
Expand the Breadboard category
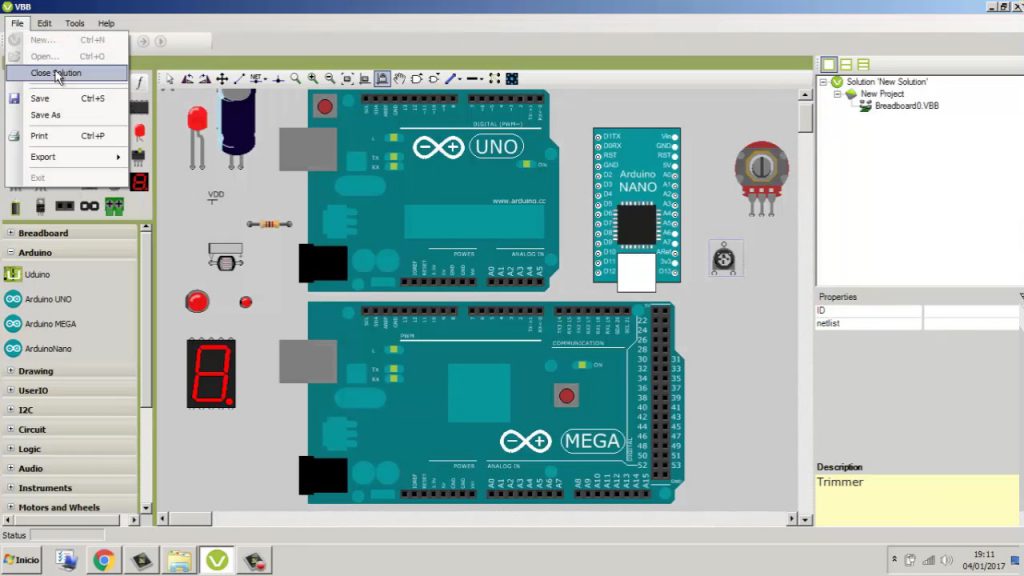coord(10,232)
